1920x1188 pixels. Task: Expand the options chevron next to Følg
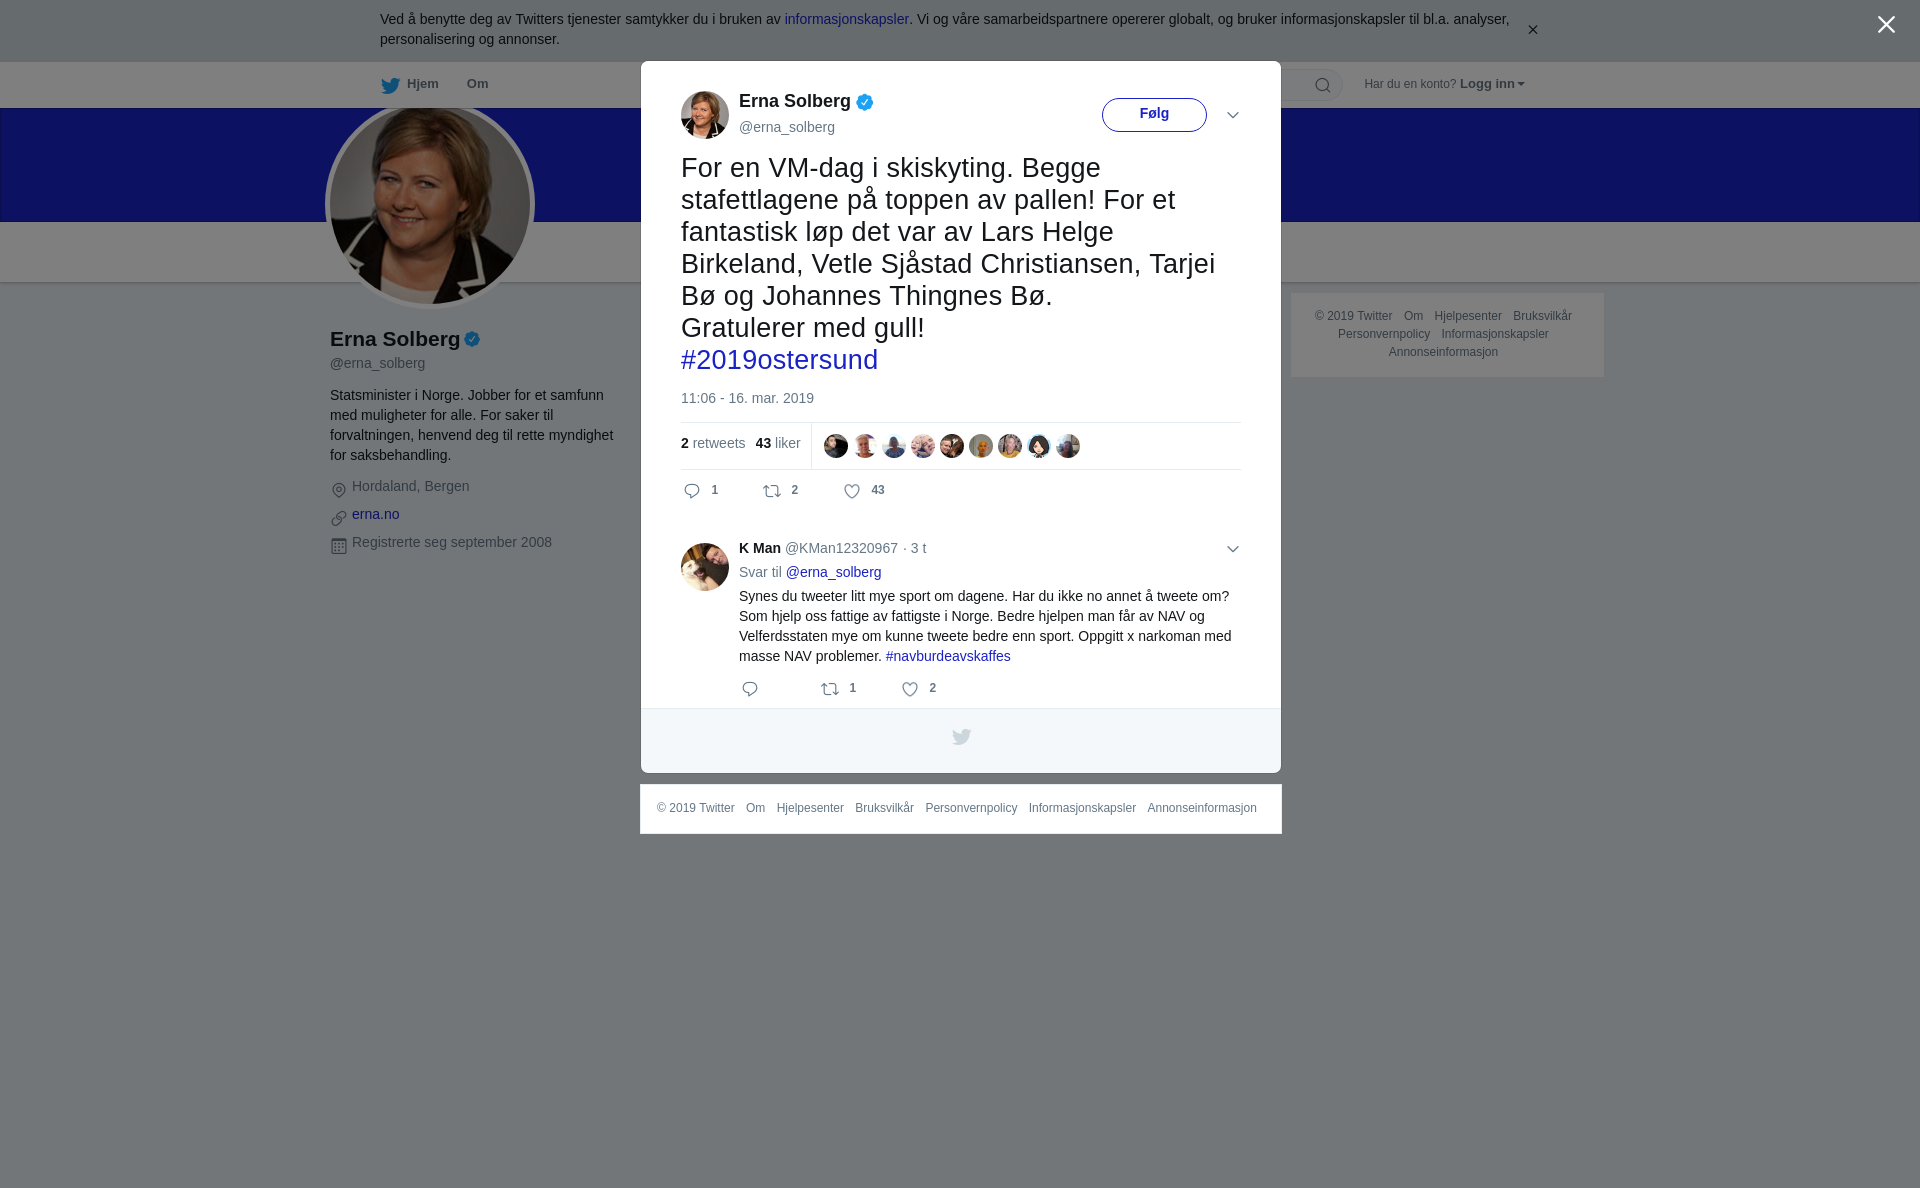[1233, 115]
